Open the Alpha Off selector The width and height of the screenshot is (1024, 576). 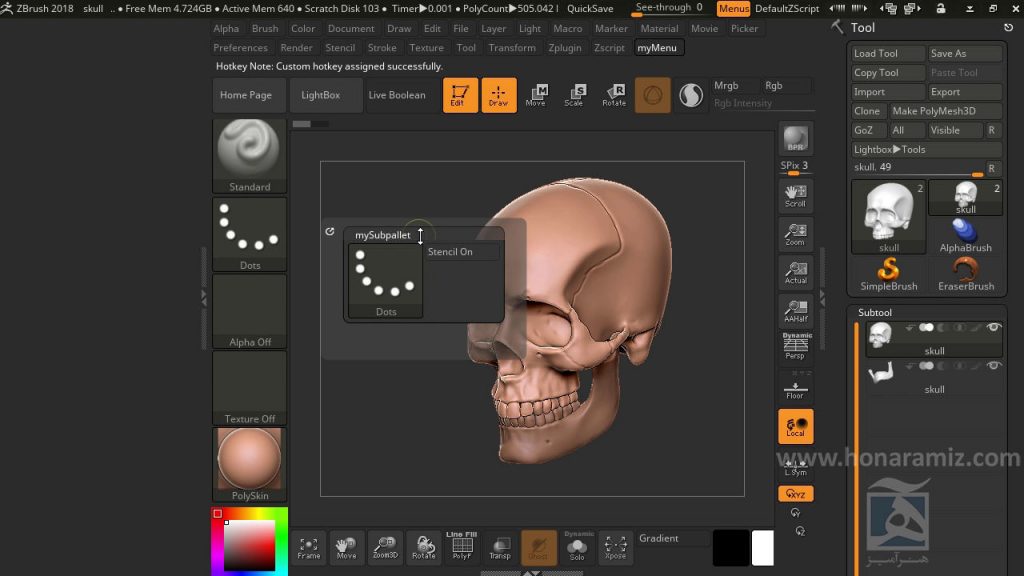249,312
